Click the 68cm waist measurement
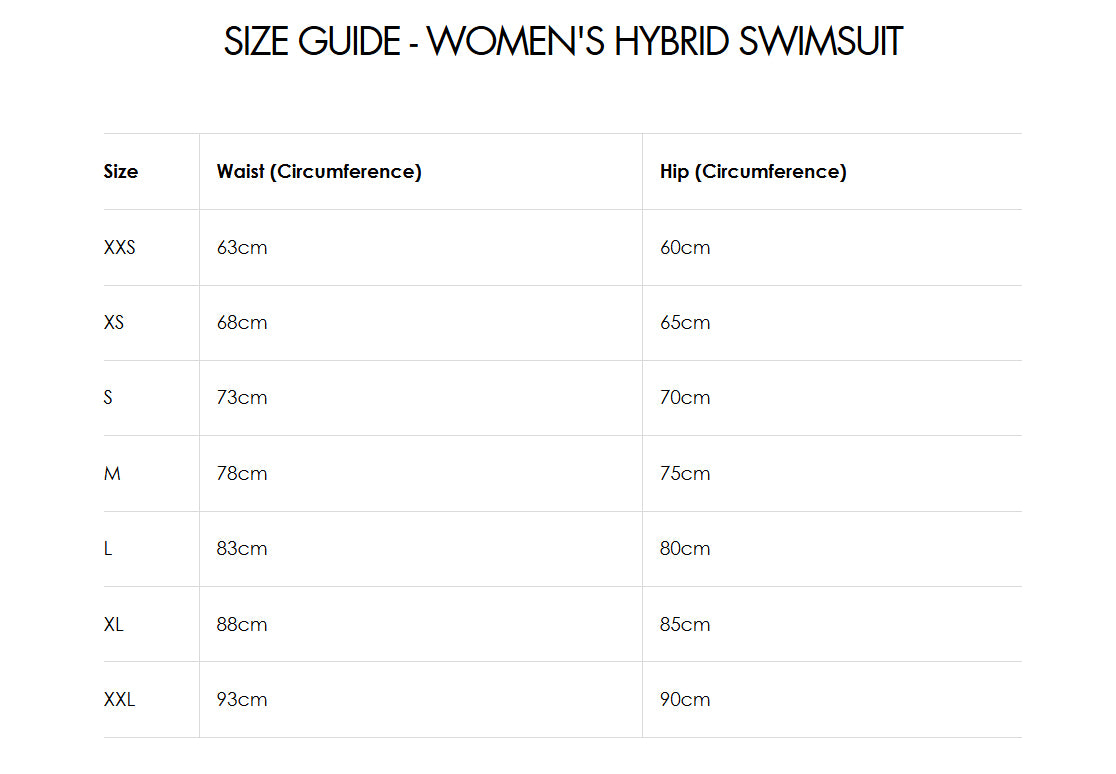Image resolution: width=1116 pixels, height=774 pixels. 242,322
